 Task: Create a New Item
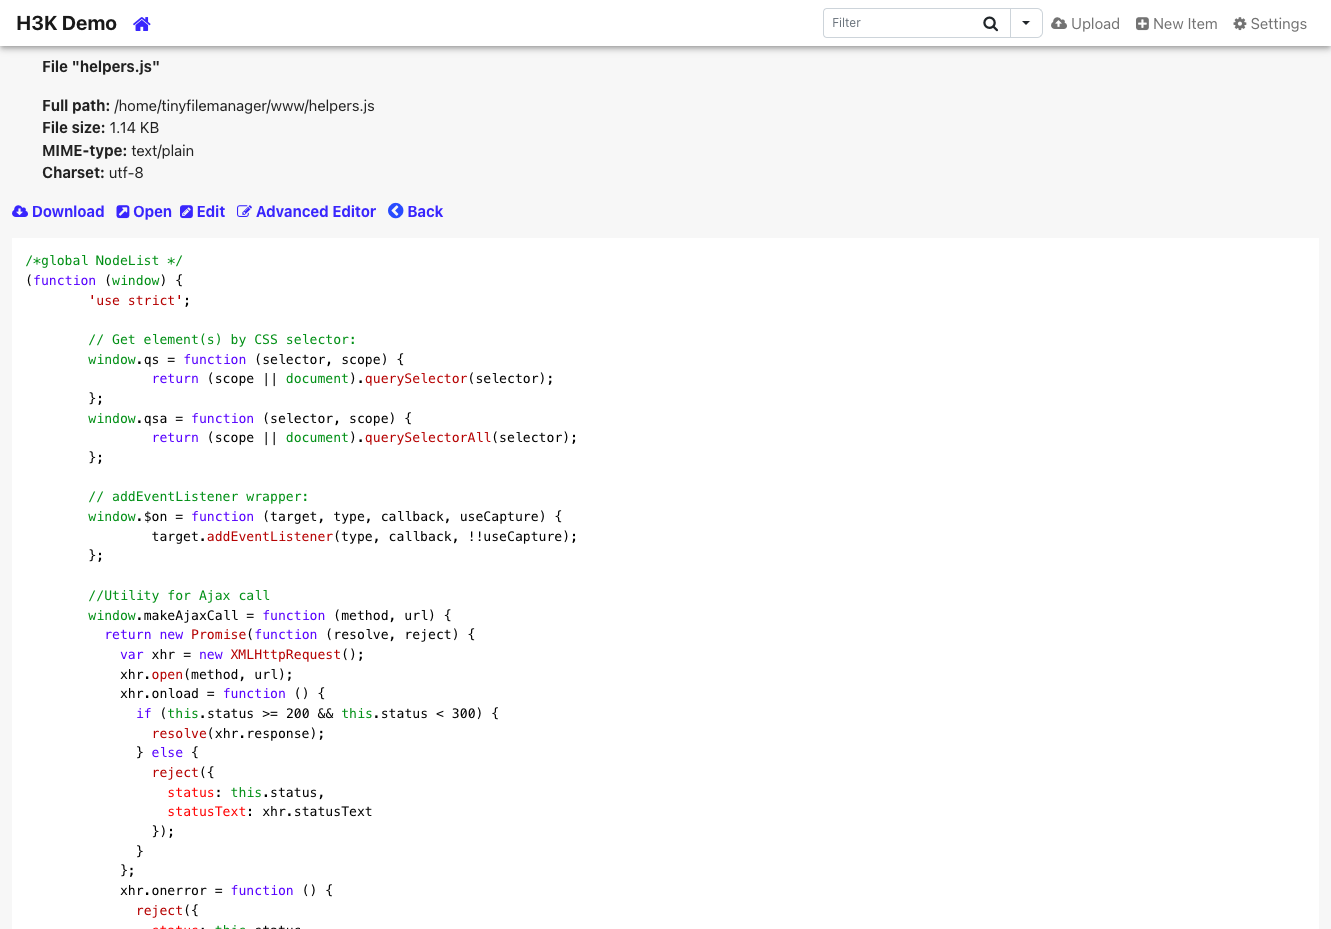point(1176,24)
